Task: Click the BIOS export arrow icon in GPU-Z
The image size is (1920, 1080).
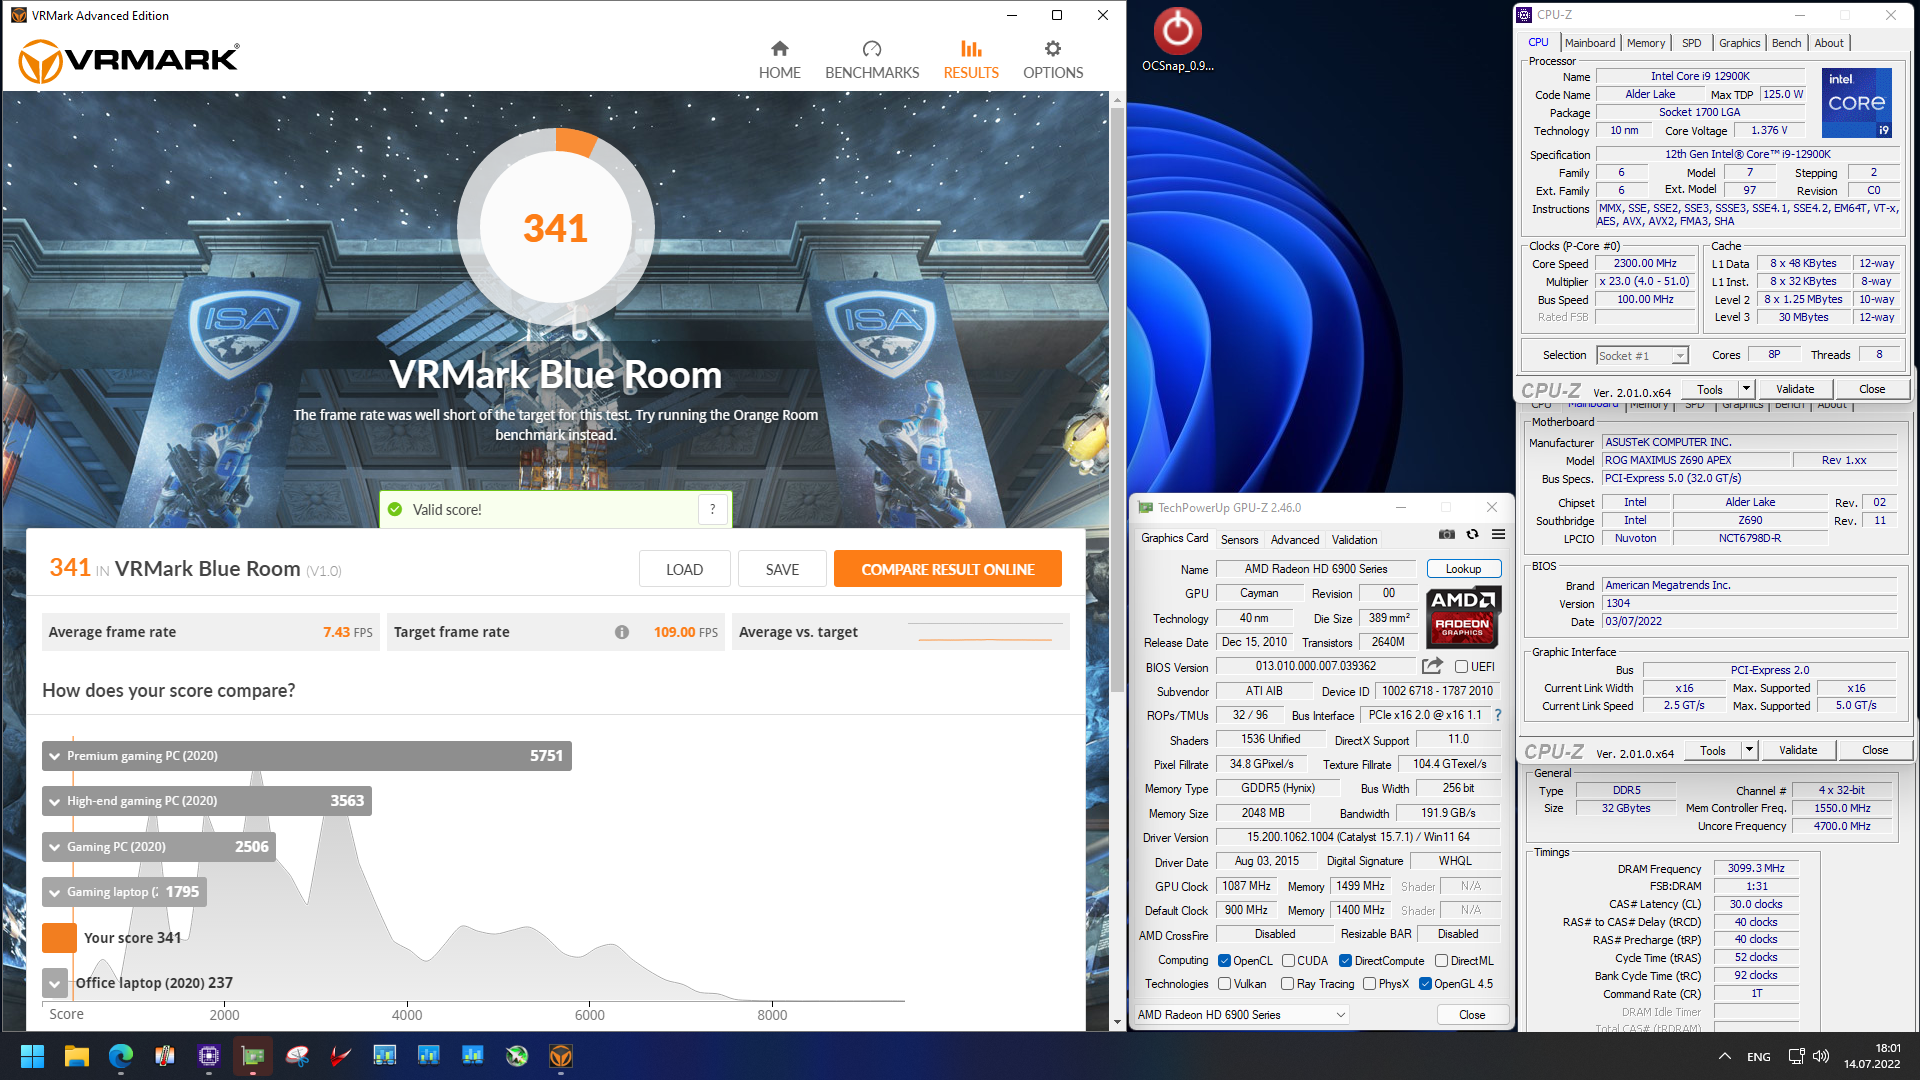Action: click(1432, 666)
